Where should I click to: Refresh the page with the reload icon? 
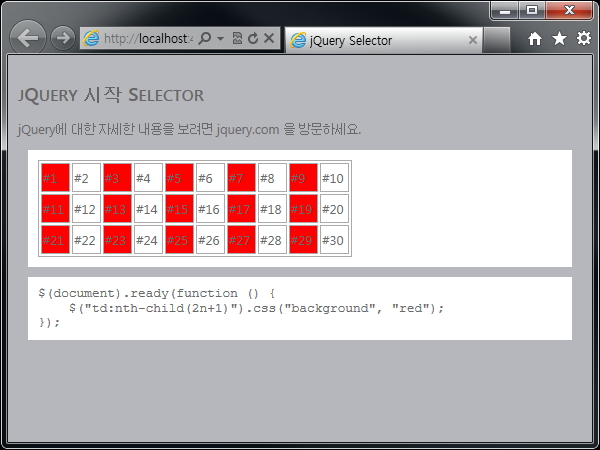(253, 38)
